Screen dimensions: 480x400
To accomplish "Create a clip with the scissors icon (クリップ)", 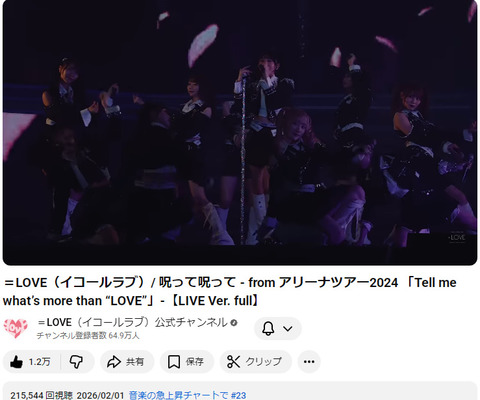I will click(x=233, y=362).
